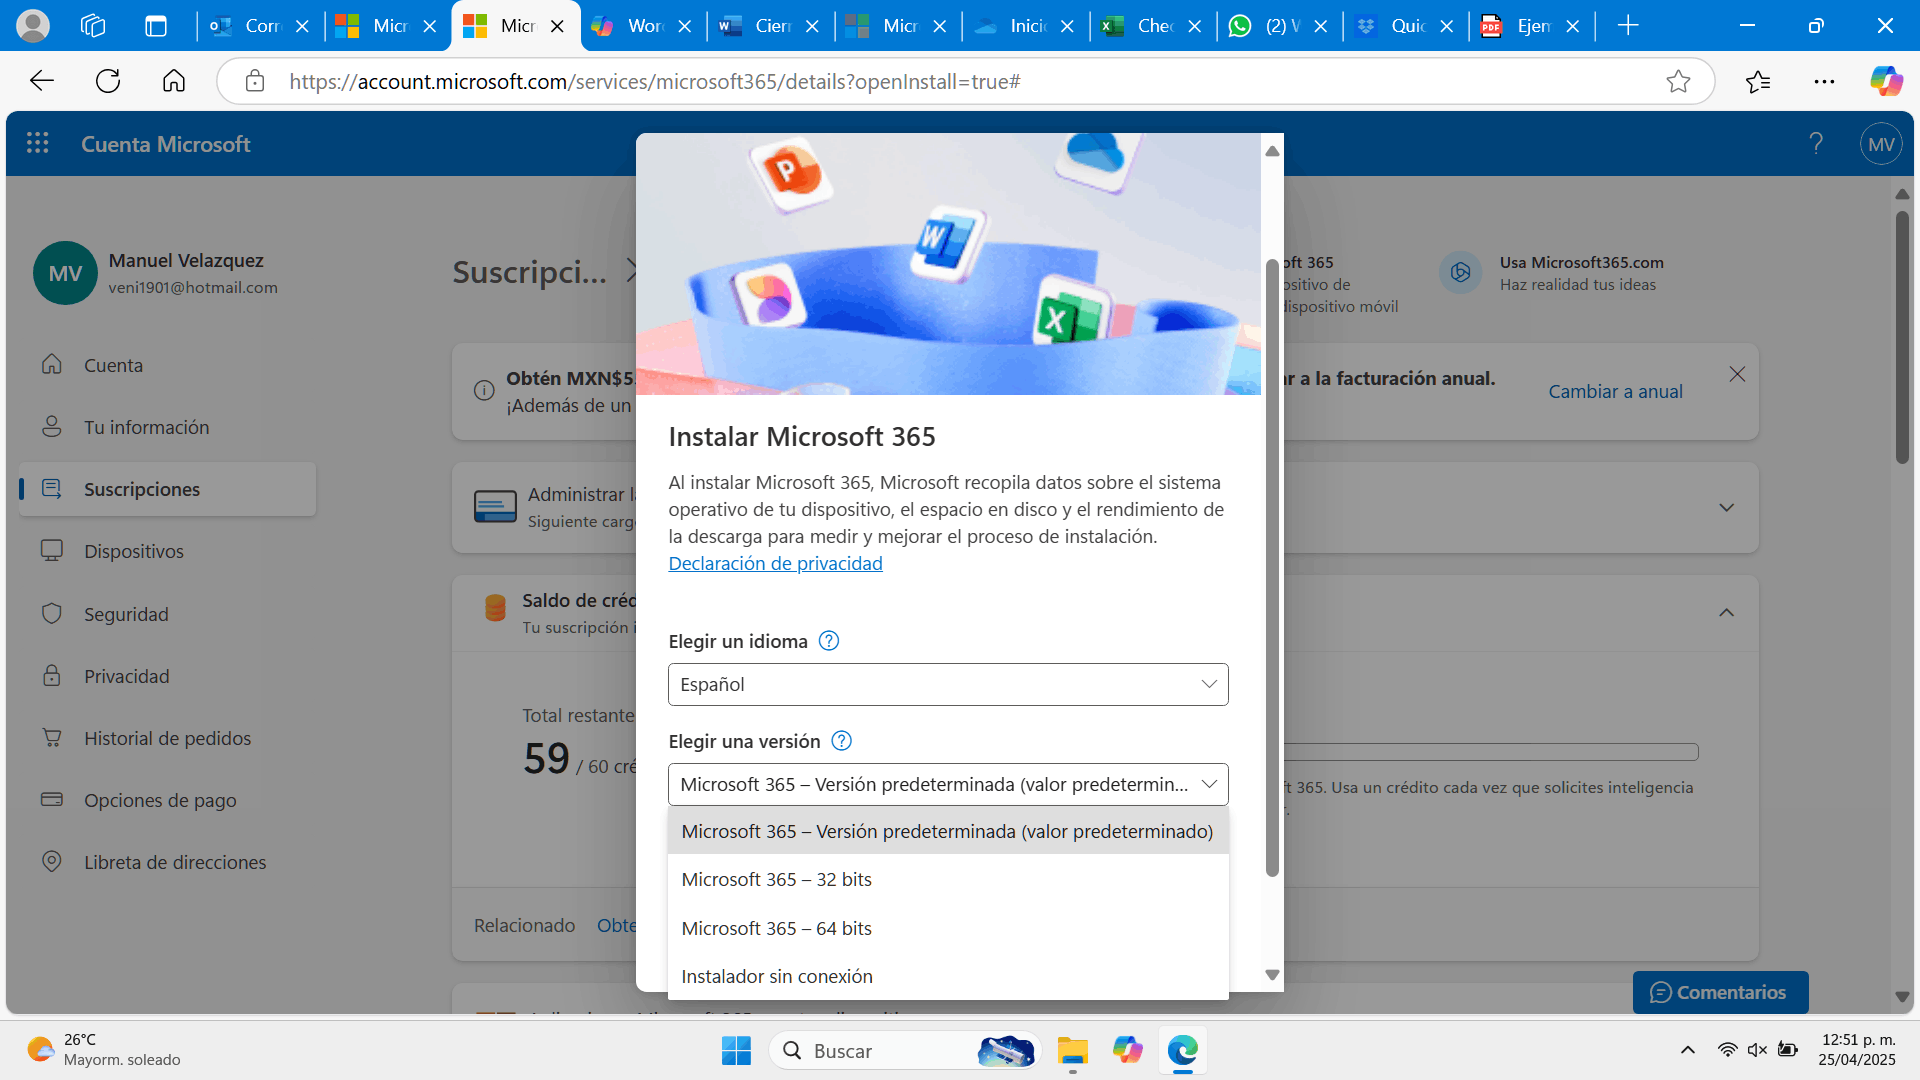Select Microsoft 365 – 64 bits option

(776, 928)
